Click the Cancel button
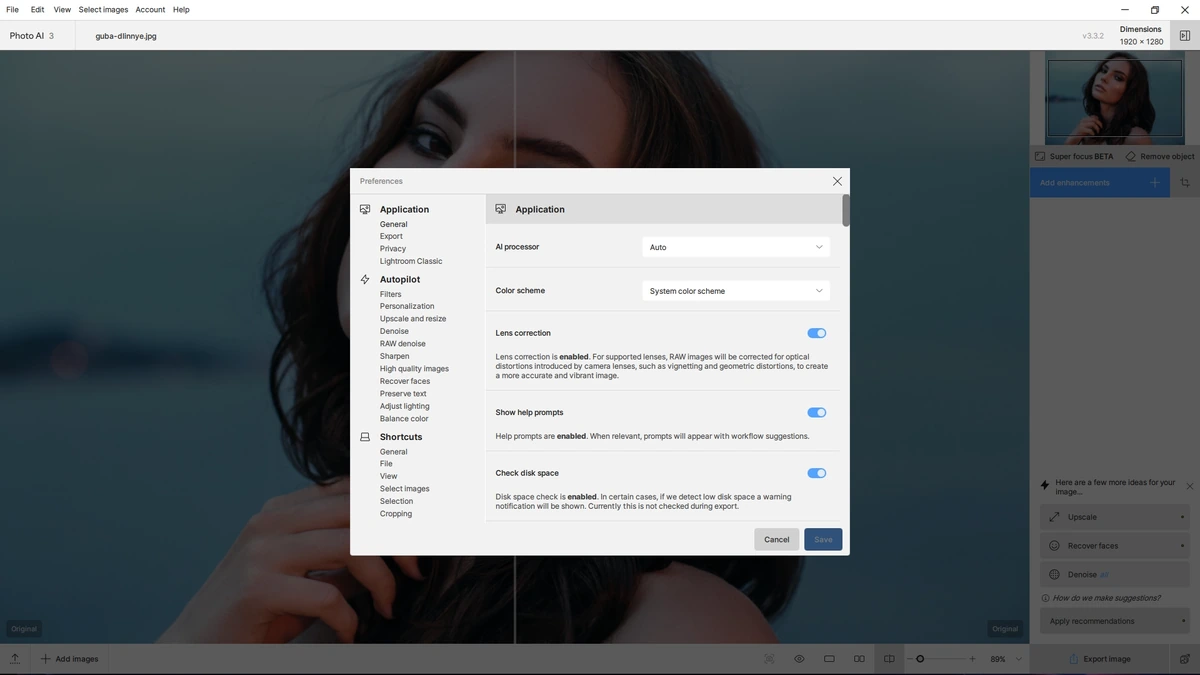Screen dimensions: 1200x675 (777, 539)
